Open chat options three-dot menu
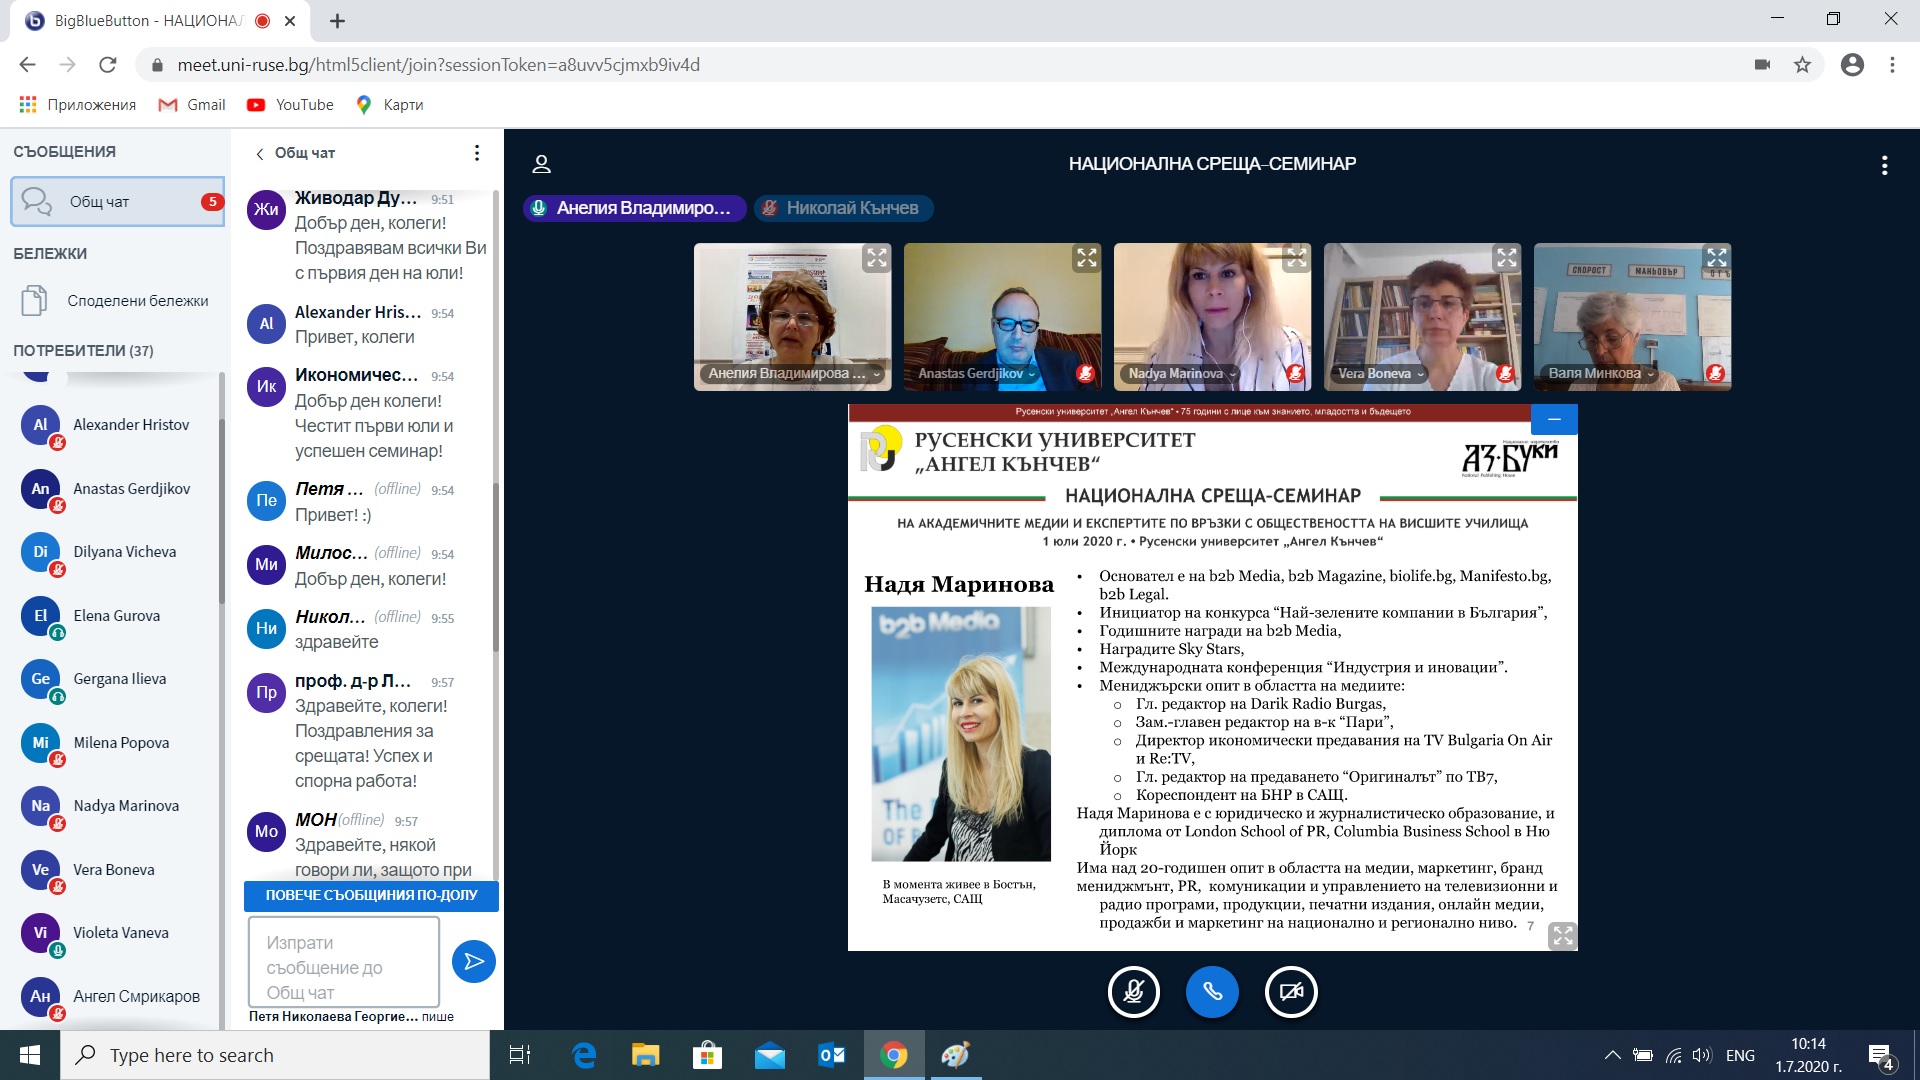 477,153
